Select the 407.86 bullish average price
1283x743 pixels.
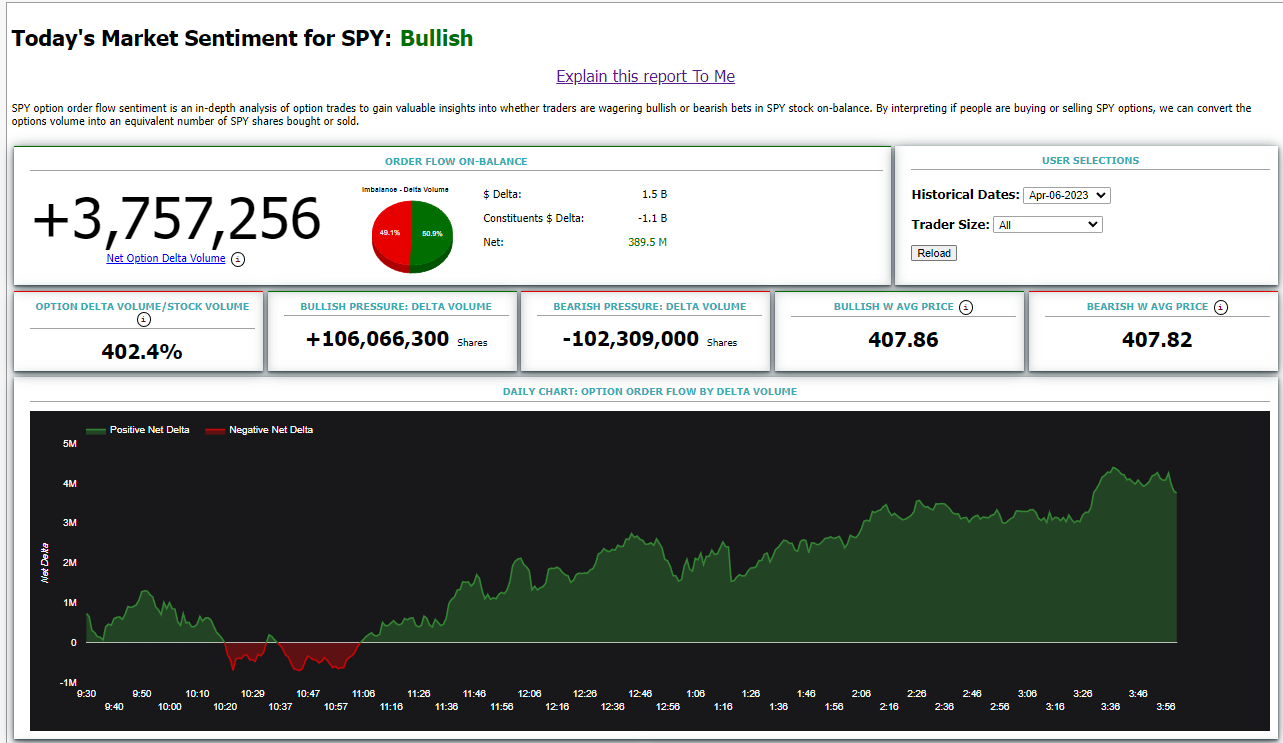[904, 340]
